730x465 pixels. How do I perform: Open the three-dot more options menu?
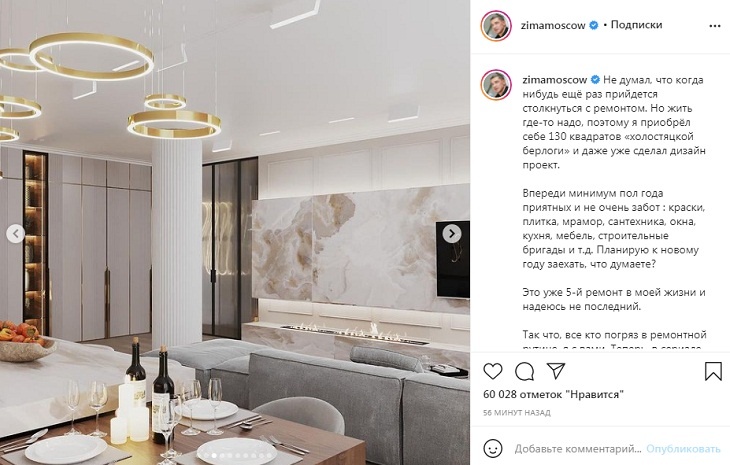click(715, 26)
